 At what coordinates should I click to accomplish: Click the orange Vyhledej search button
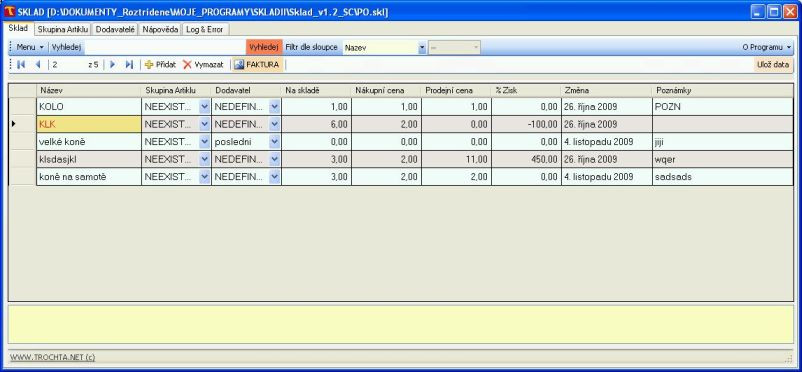coord(264,47)
